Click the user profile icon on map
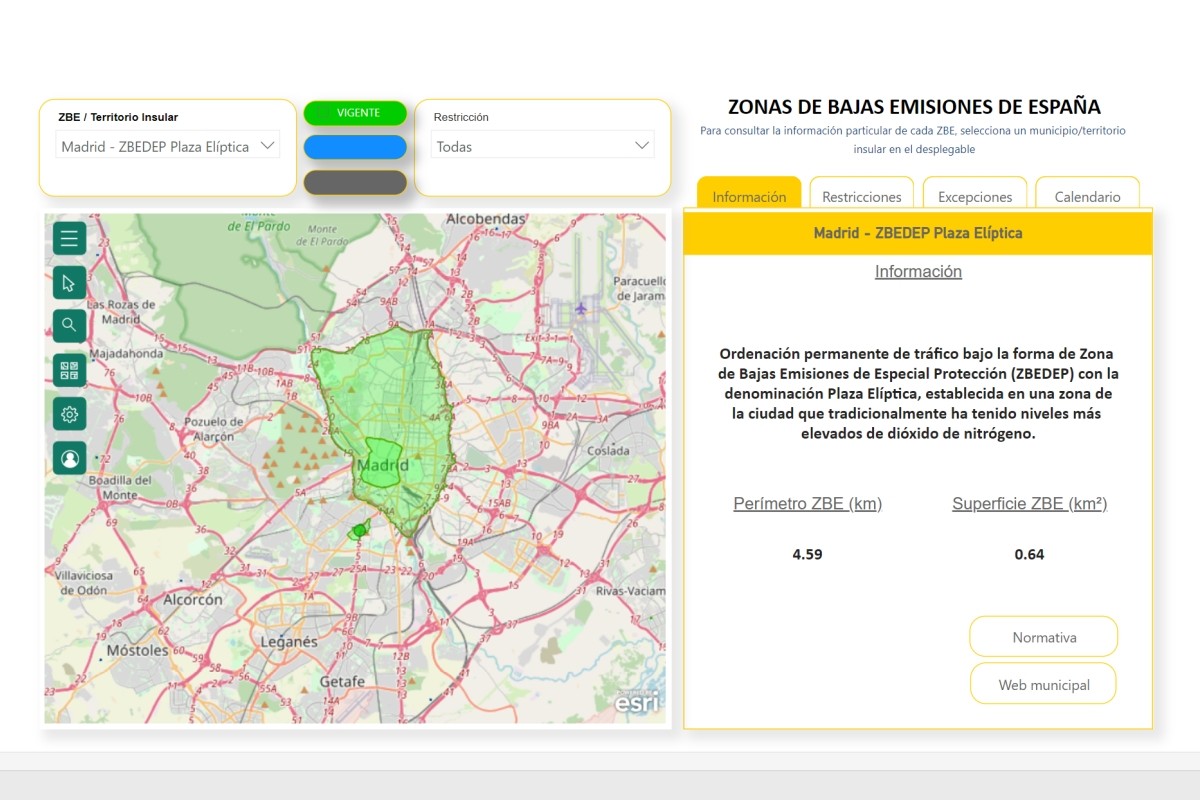Viewport: 1200px width, 800px height. [x=69, y=458]
